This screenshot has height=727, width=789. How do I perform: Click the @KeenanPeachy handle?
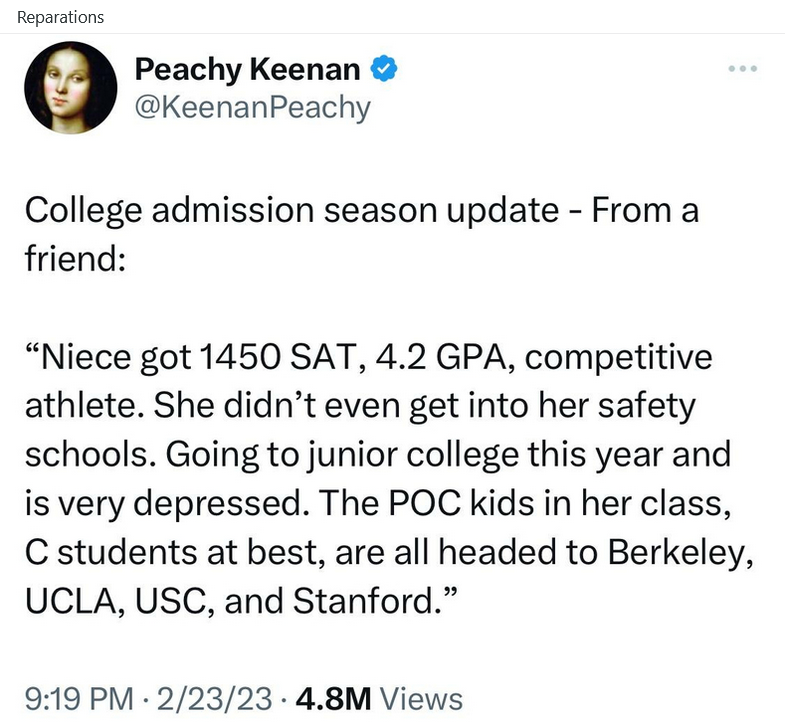[252, 106]
